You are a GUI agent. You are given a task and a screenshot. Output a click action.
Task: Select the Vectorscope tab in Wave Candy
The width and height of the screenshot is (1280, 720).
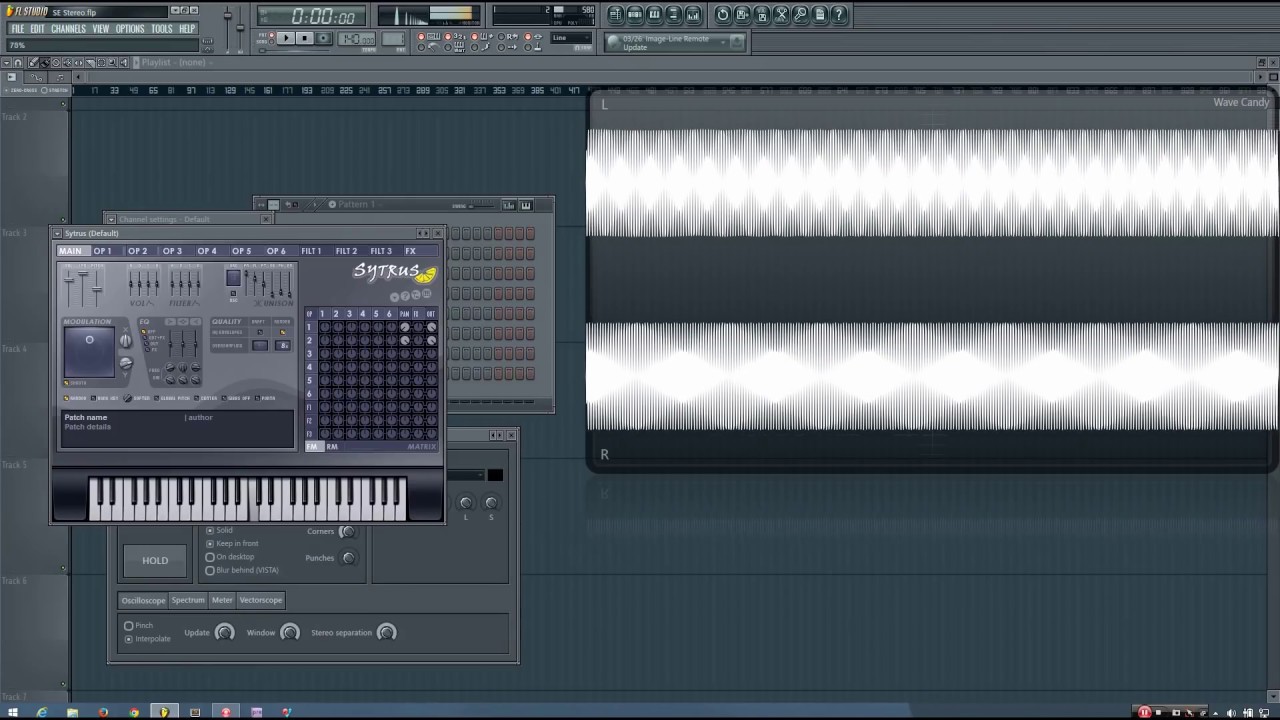coord(261,600)
